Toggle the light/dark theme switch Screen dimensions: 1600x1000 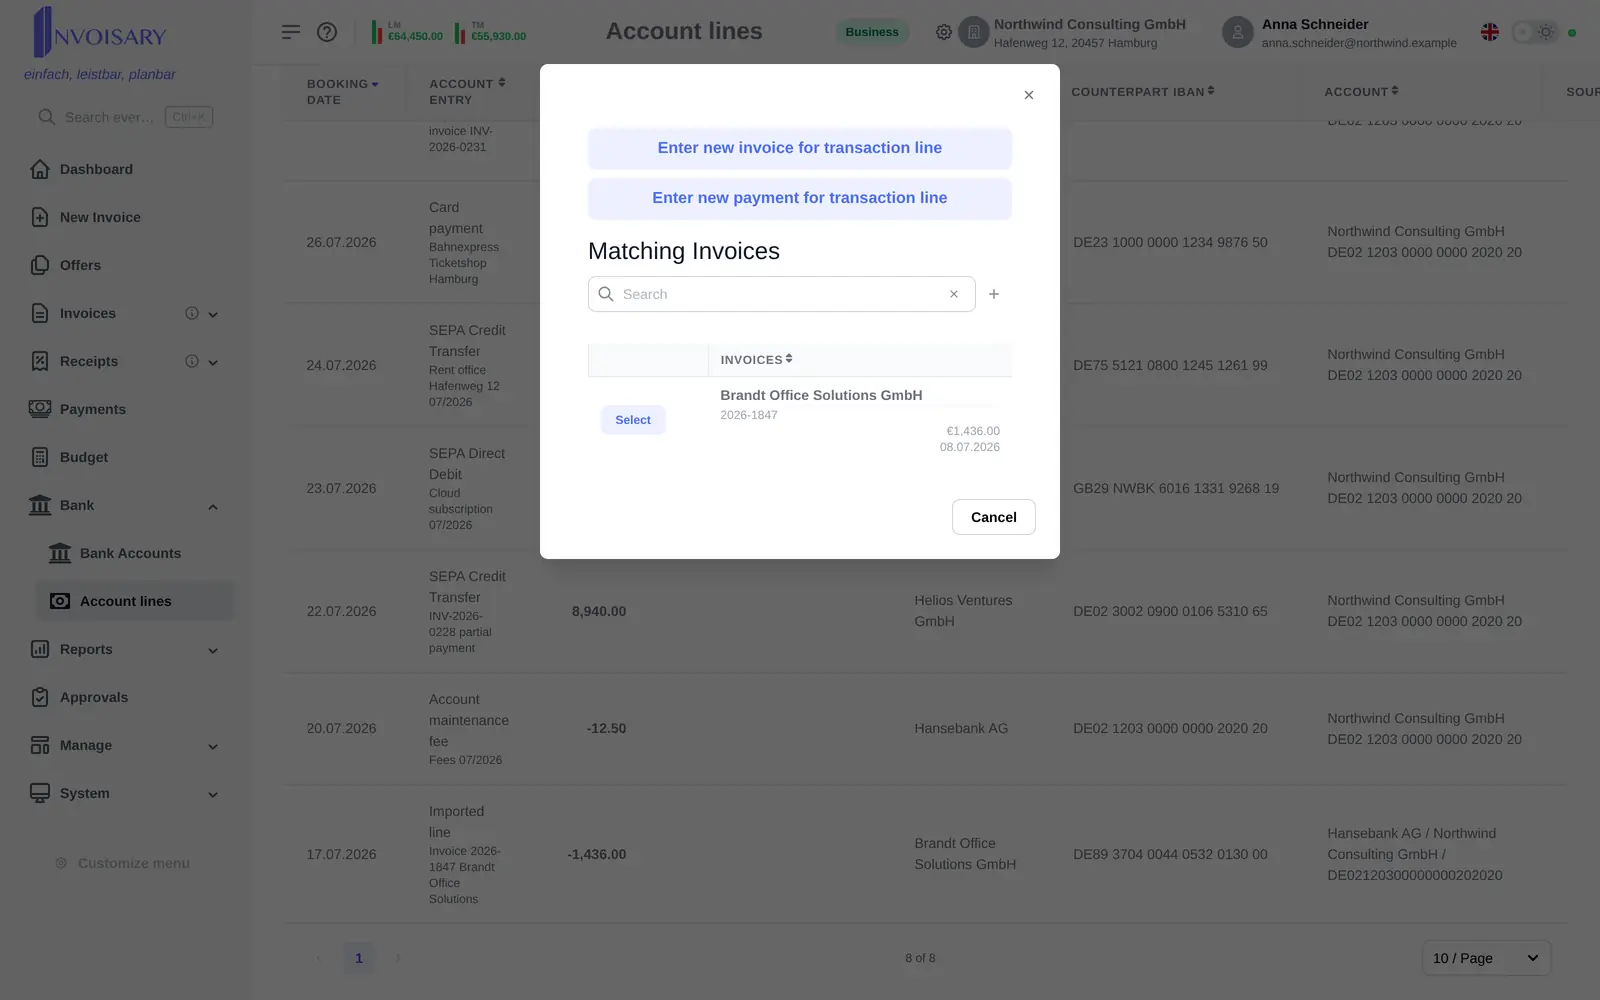pyautogui.click(x=1535, y=32)
